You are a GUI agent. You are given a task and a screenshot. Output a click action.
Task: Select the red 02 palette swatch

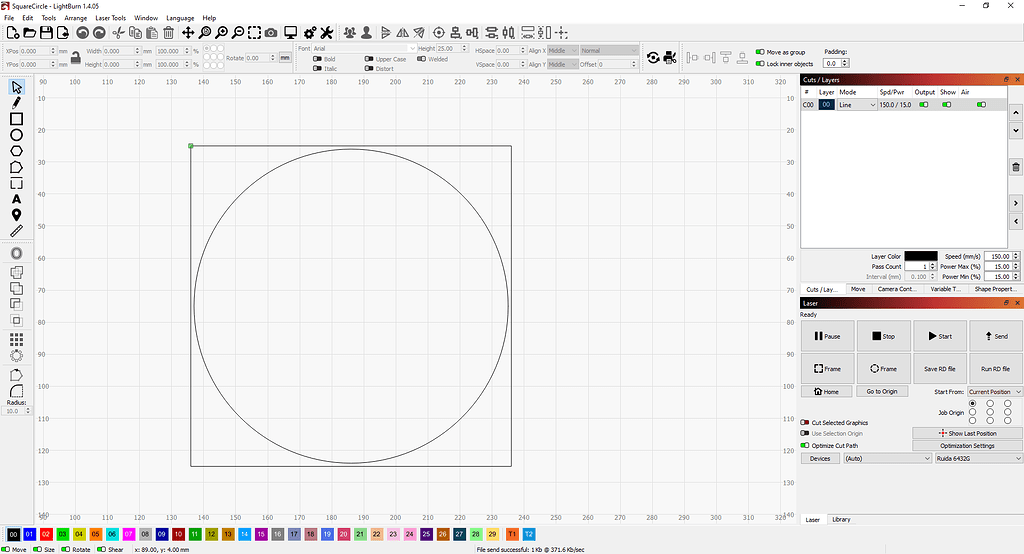(46, 534)
